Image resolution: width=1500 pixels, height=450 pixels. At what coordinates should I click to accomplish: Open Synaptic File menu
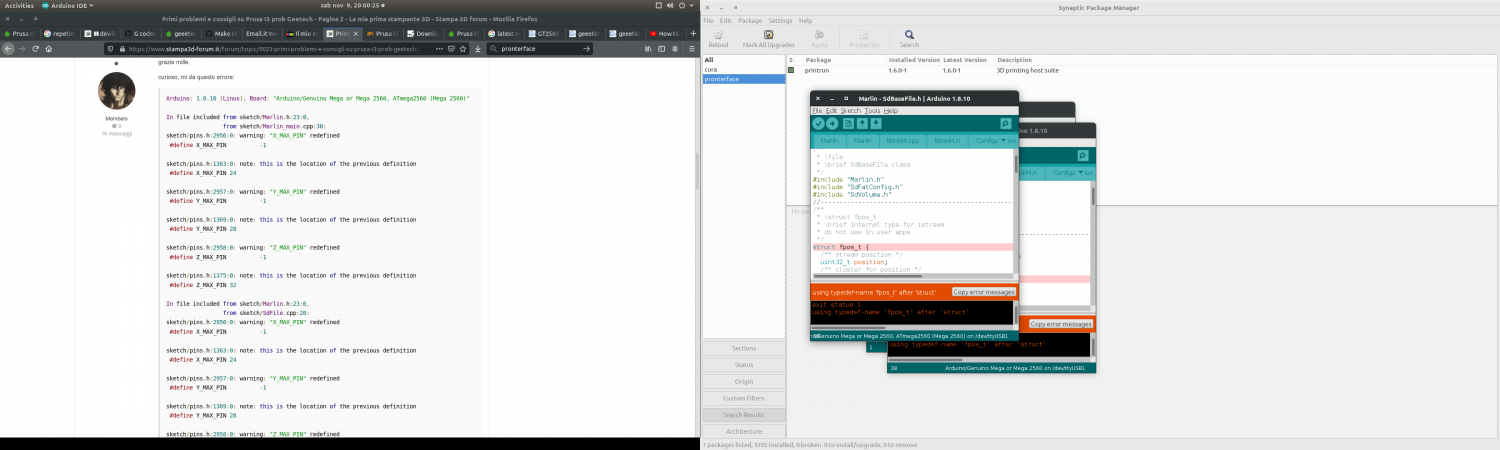click(708, 20)
